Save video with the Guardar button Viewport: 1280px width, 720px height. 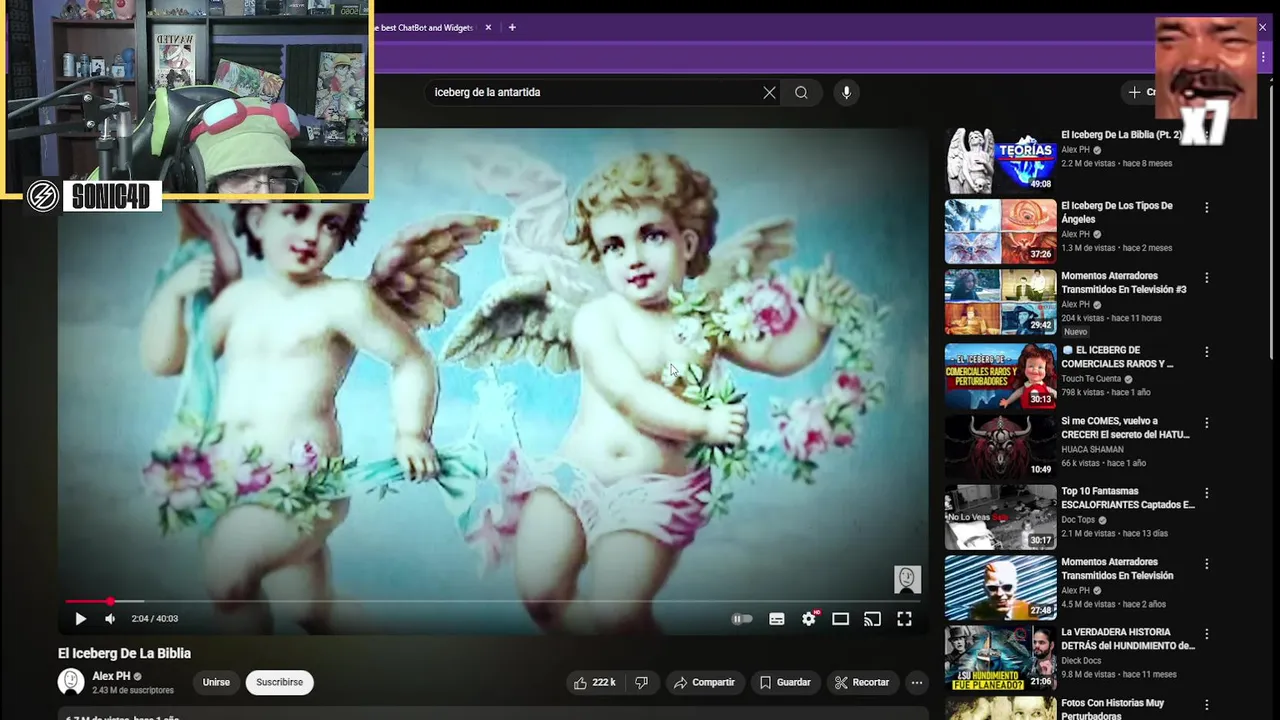point(784,683)
